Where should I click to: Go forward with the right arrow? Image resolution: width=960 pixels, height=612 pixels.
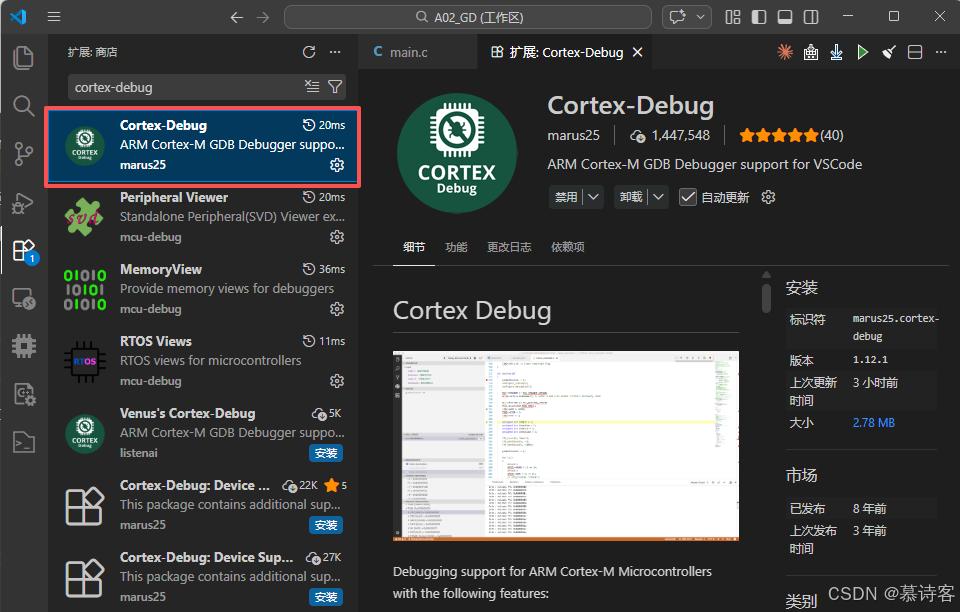[x=263, y=17]
